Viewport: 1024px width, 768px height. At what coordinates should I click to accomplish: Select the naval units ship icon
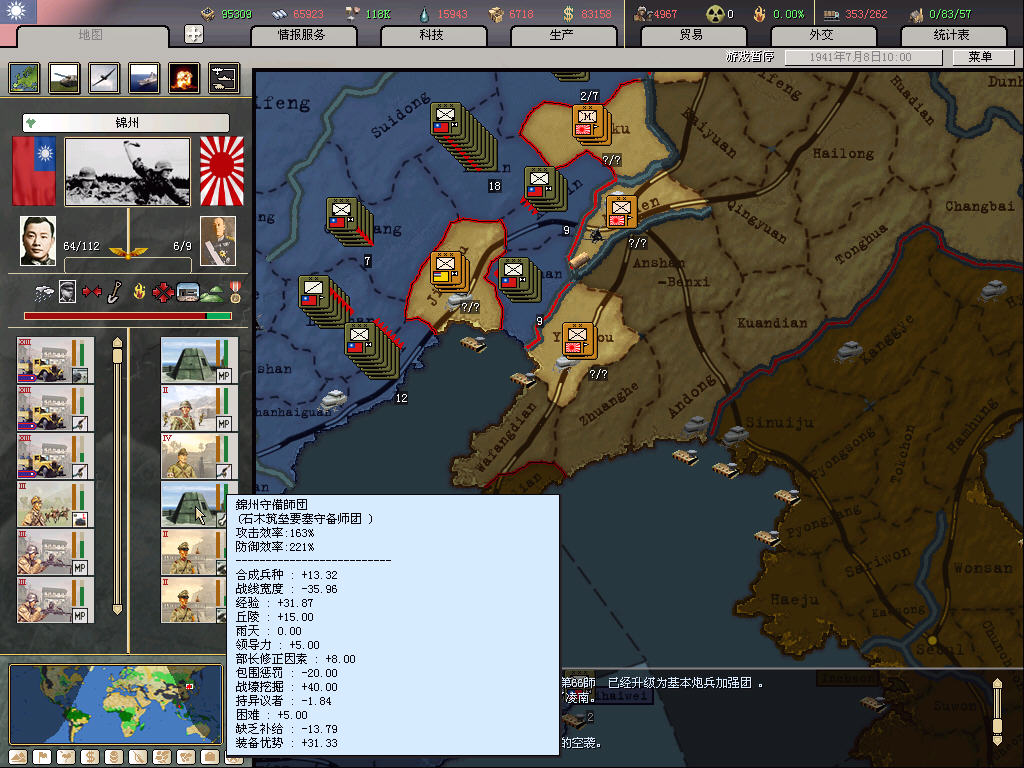coord(144,78)
